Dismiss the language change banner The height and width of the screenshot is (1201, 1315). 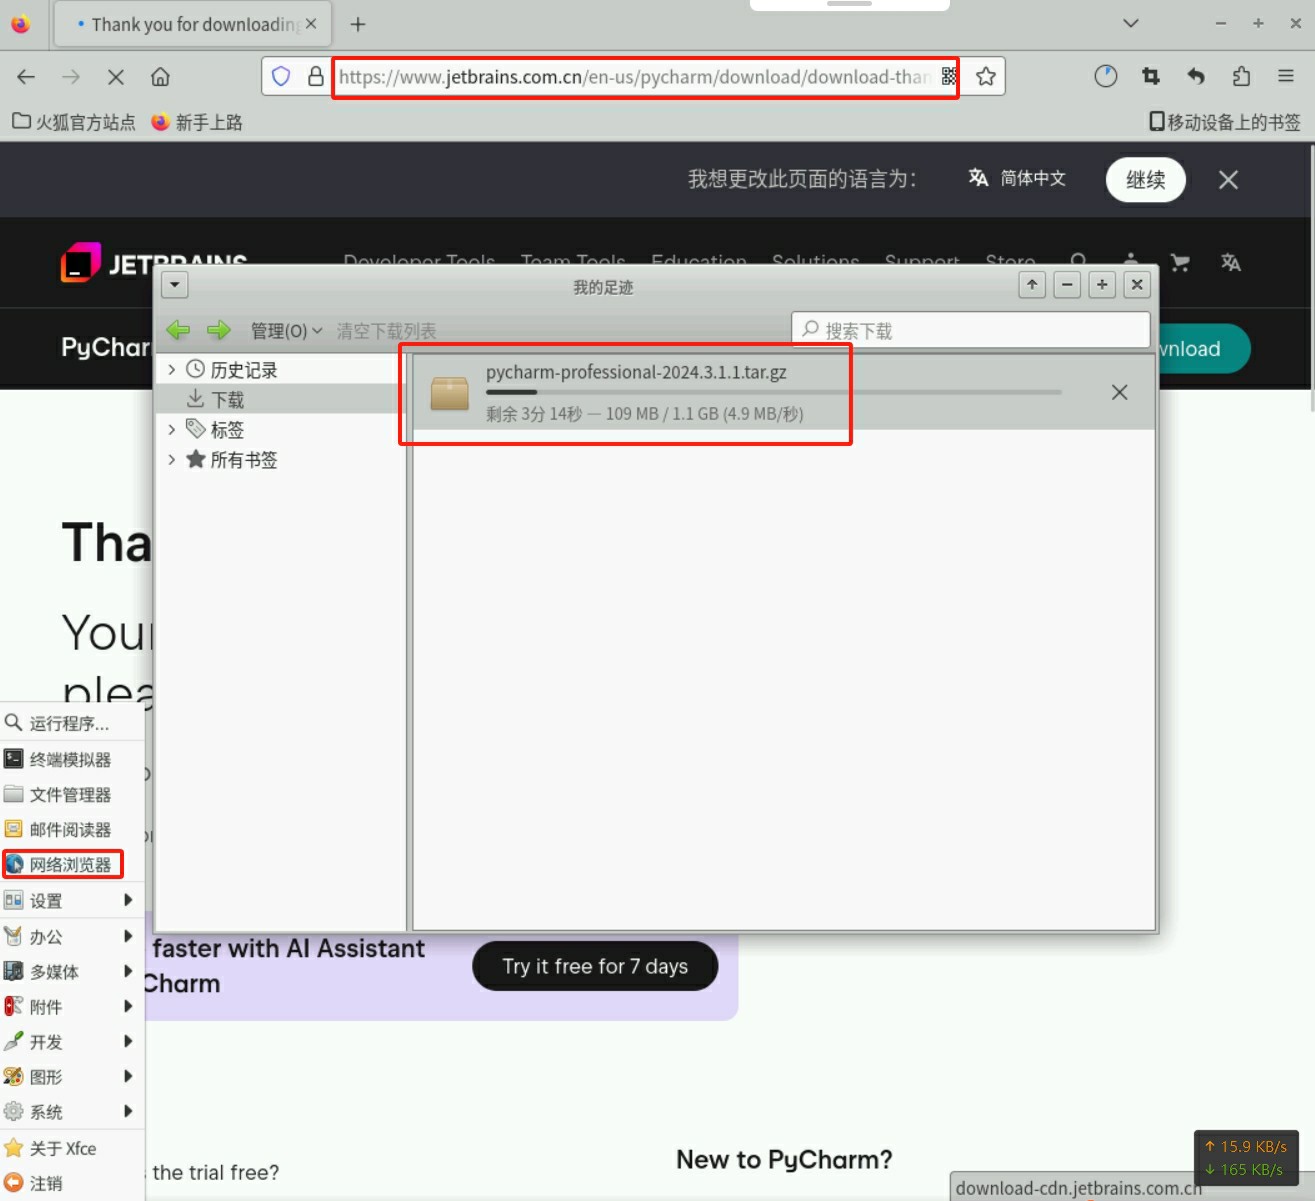1228,180
